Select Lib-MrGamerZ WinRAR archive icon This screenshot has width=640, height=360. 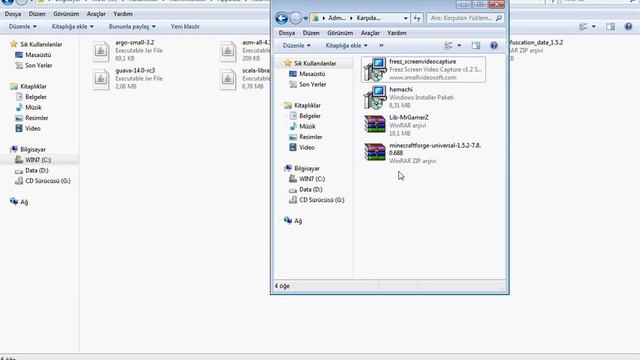(x=375, y=124)
